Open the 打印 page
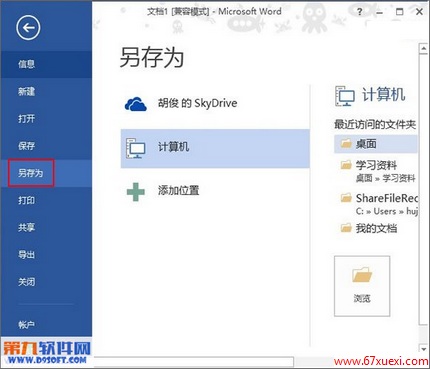The width and height of the screenshot is (430, 369). point(46,200)
